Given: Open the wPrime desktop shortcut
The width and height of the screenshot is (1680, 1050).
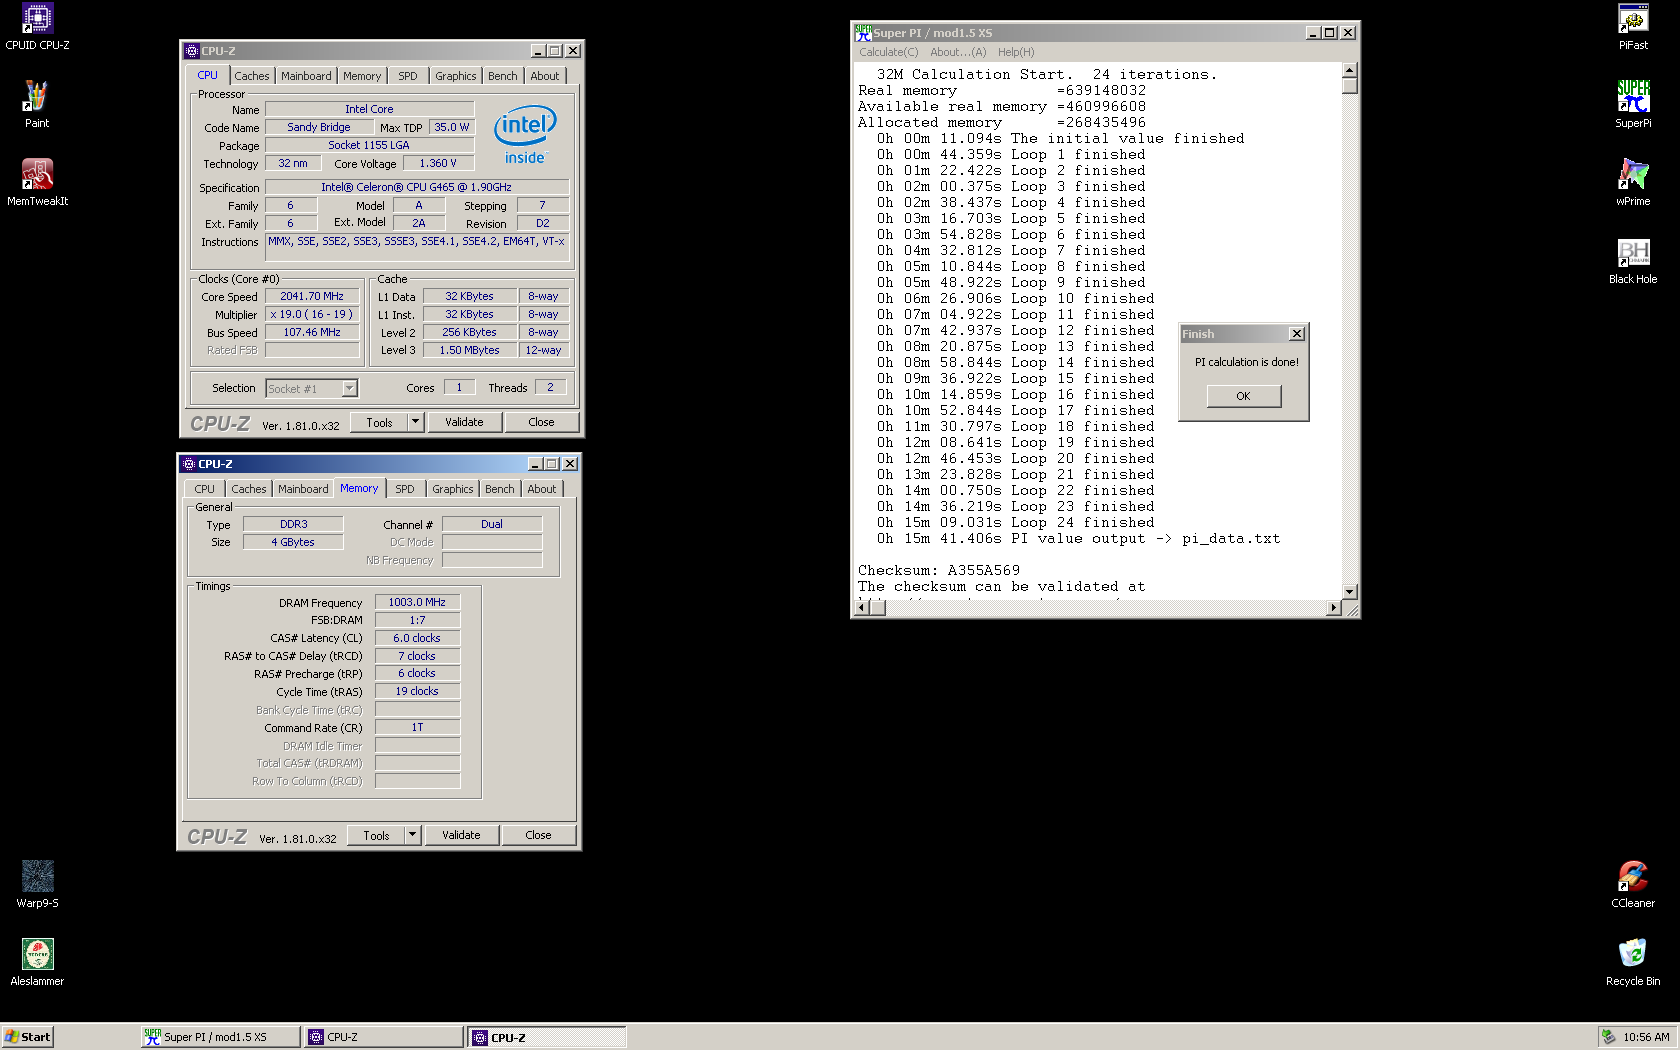Looking at the screenshot, I should coord(1633,182).
